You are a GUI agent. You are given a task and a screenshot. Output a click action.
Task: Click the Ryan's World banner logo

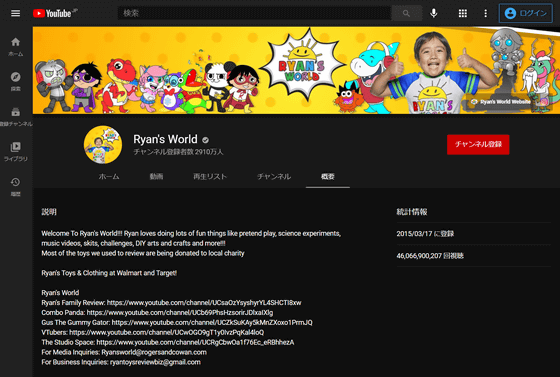click(x=302, y=65)
